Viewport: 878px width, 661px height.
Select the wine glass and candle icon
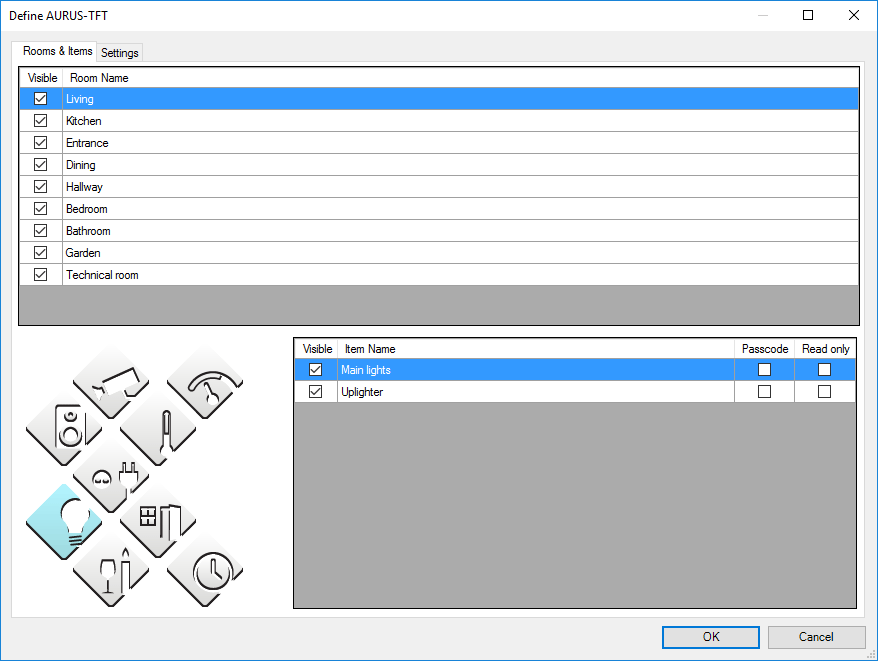click(x=111, y=569)
